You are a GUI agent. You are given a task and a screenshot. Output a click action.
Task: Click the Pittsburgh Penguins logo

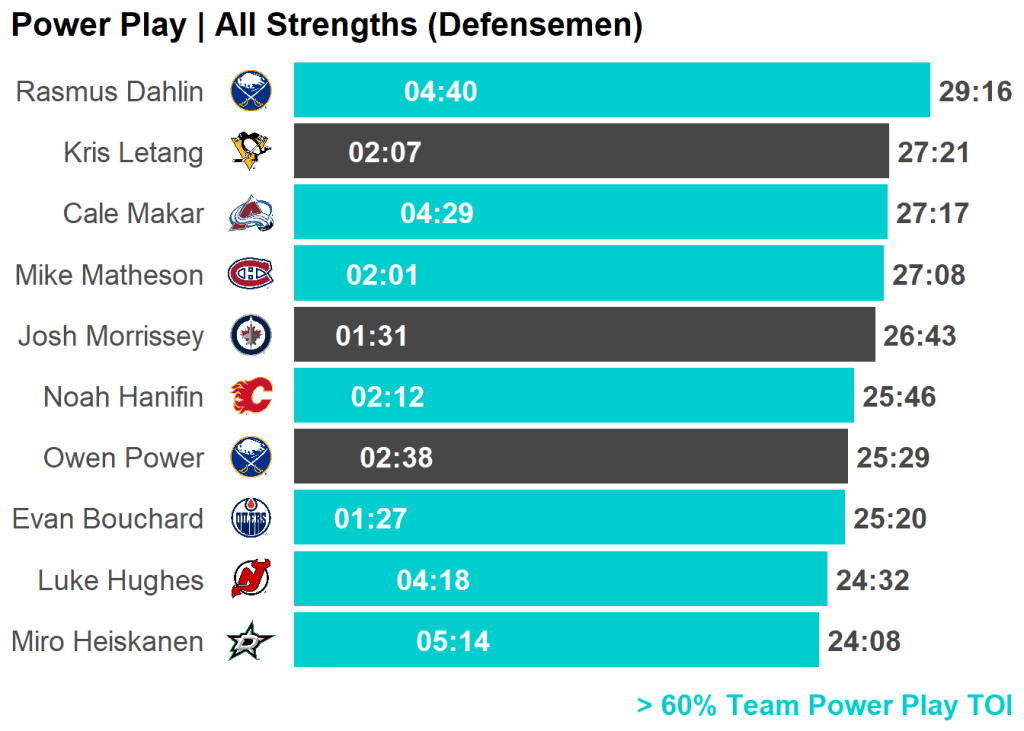[x=250, y=152]
